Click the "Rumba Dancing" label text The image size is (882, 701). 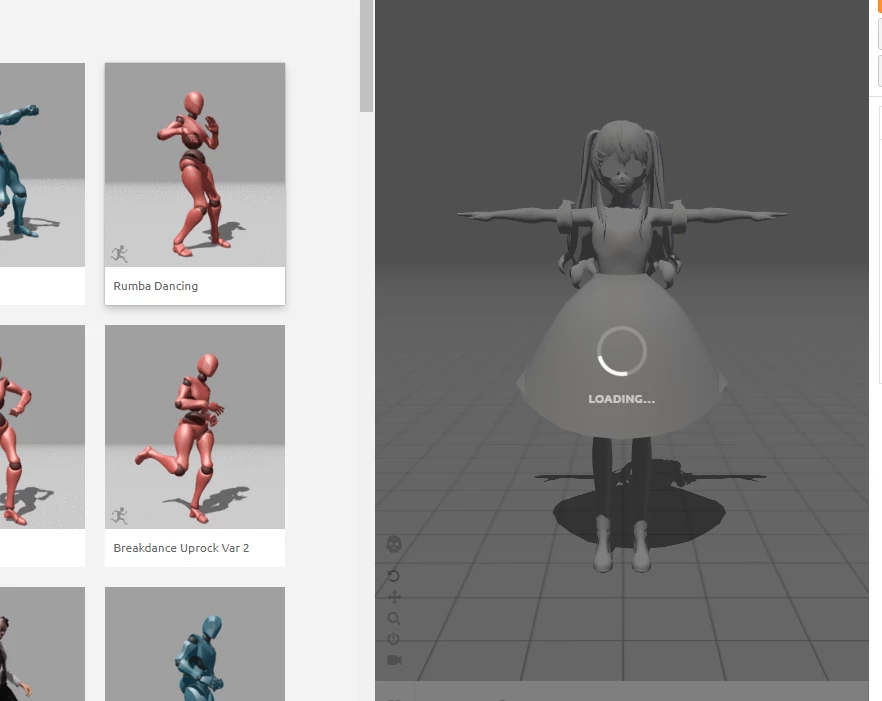point(156,286)
